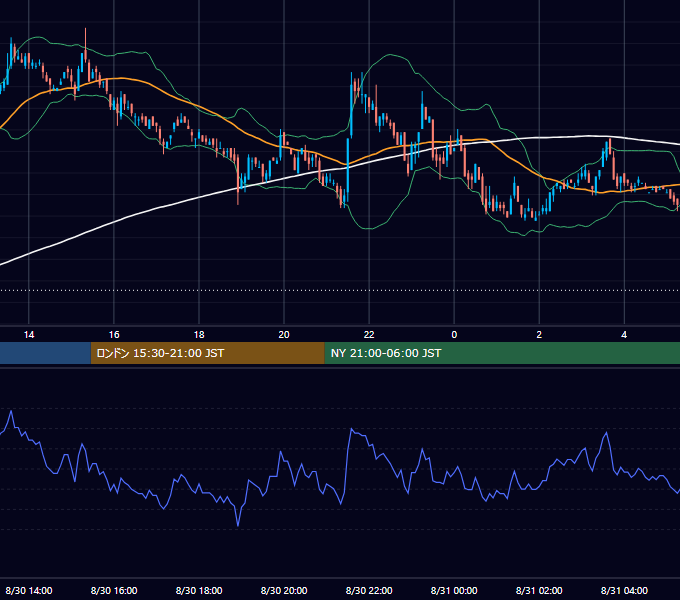Click the 8/31 02:00 date label
680x600 pixels.
[539, 590]
